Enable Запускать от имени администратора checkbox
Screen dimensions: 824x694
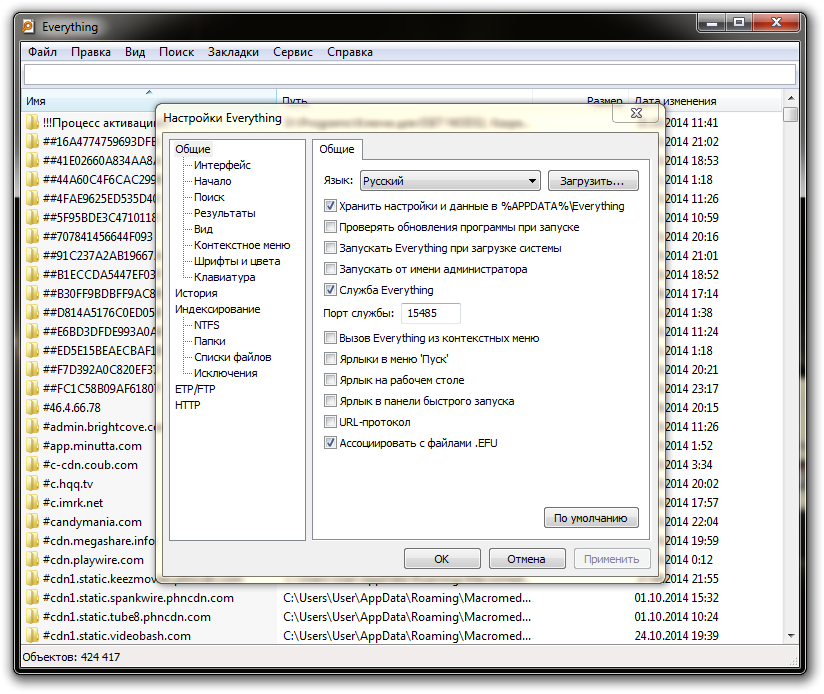click(330, 269)
